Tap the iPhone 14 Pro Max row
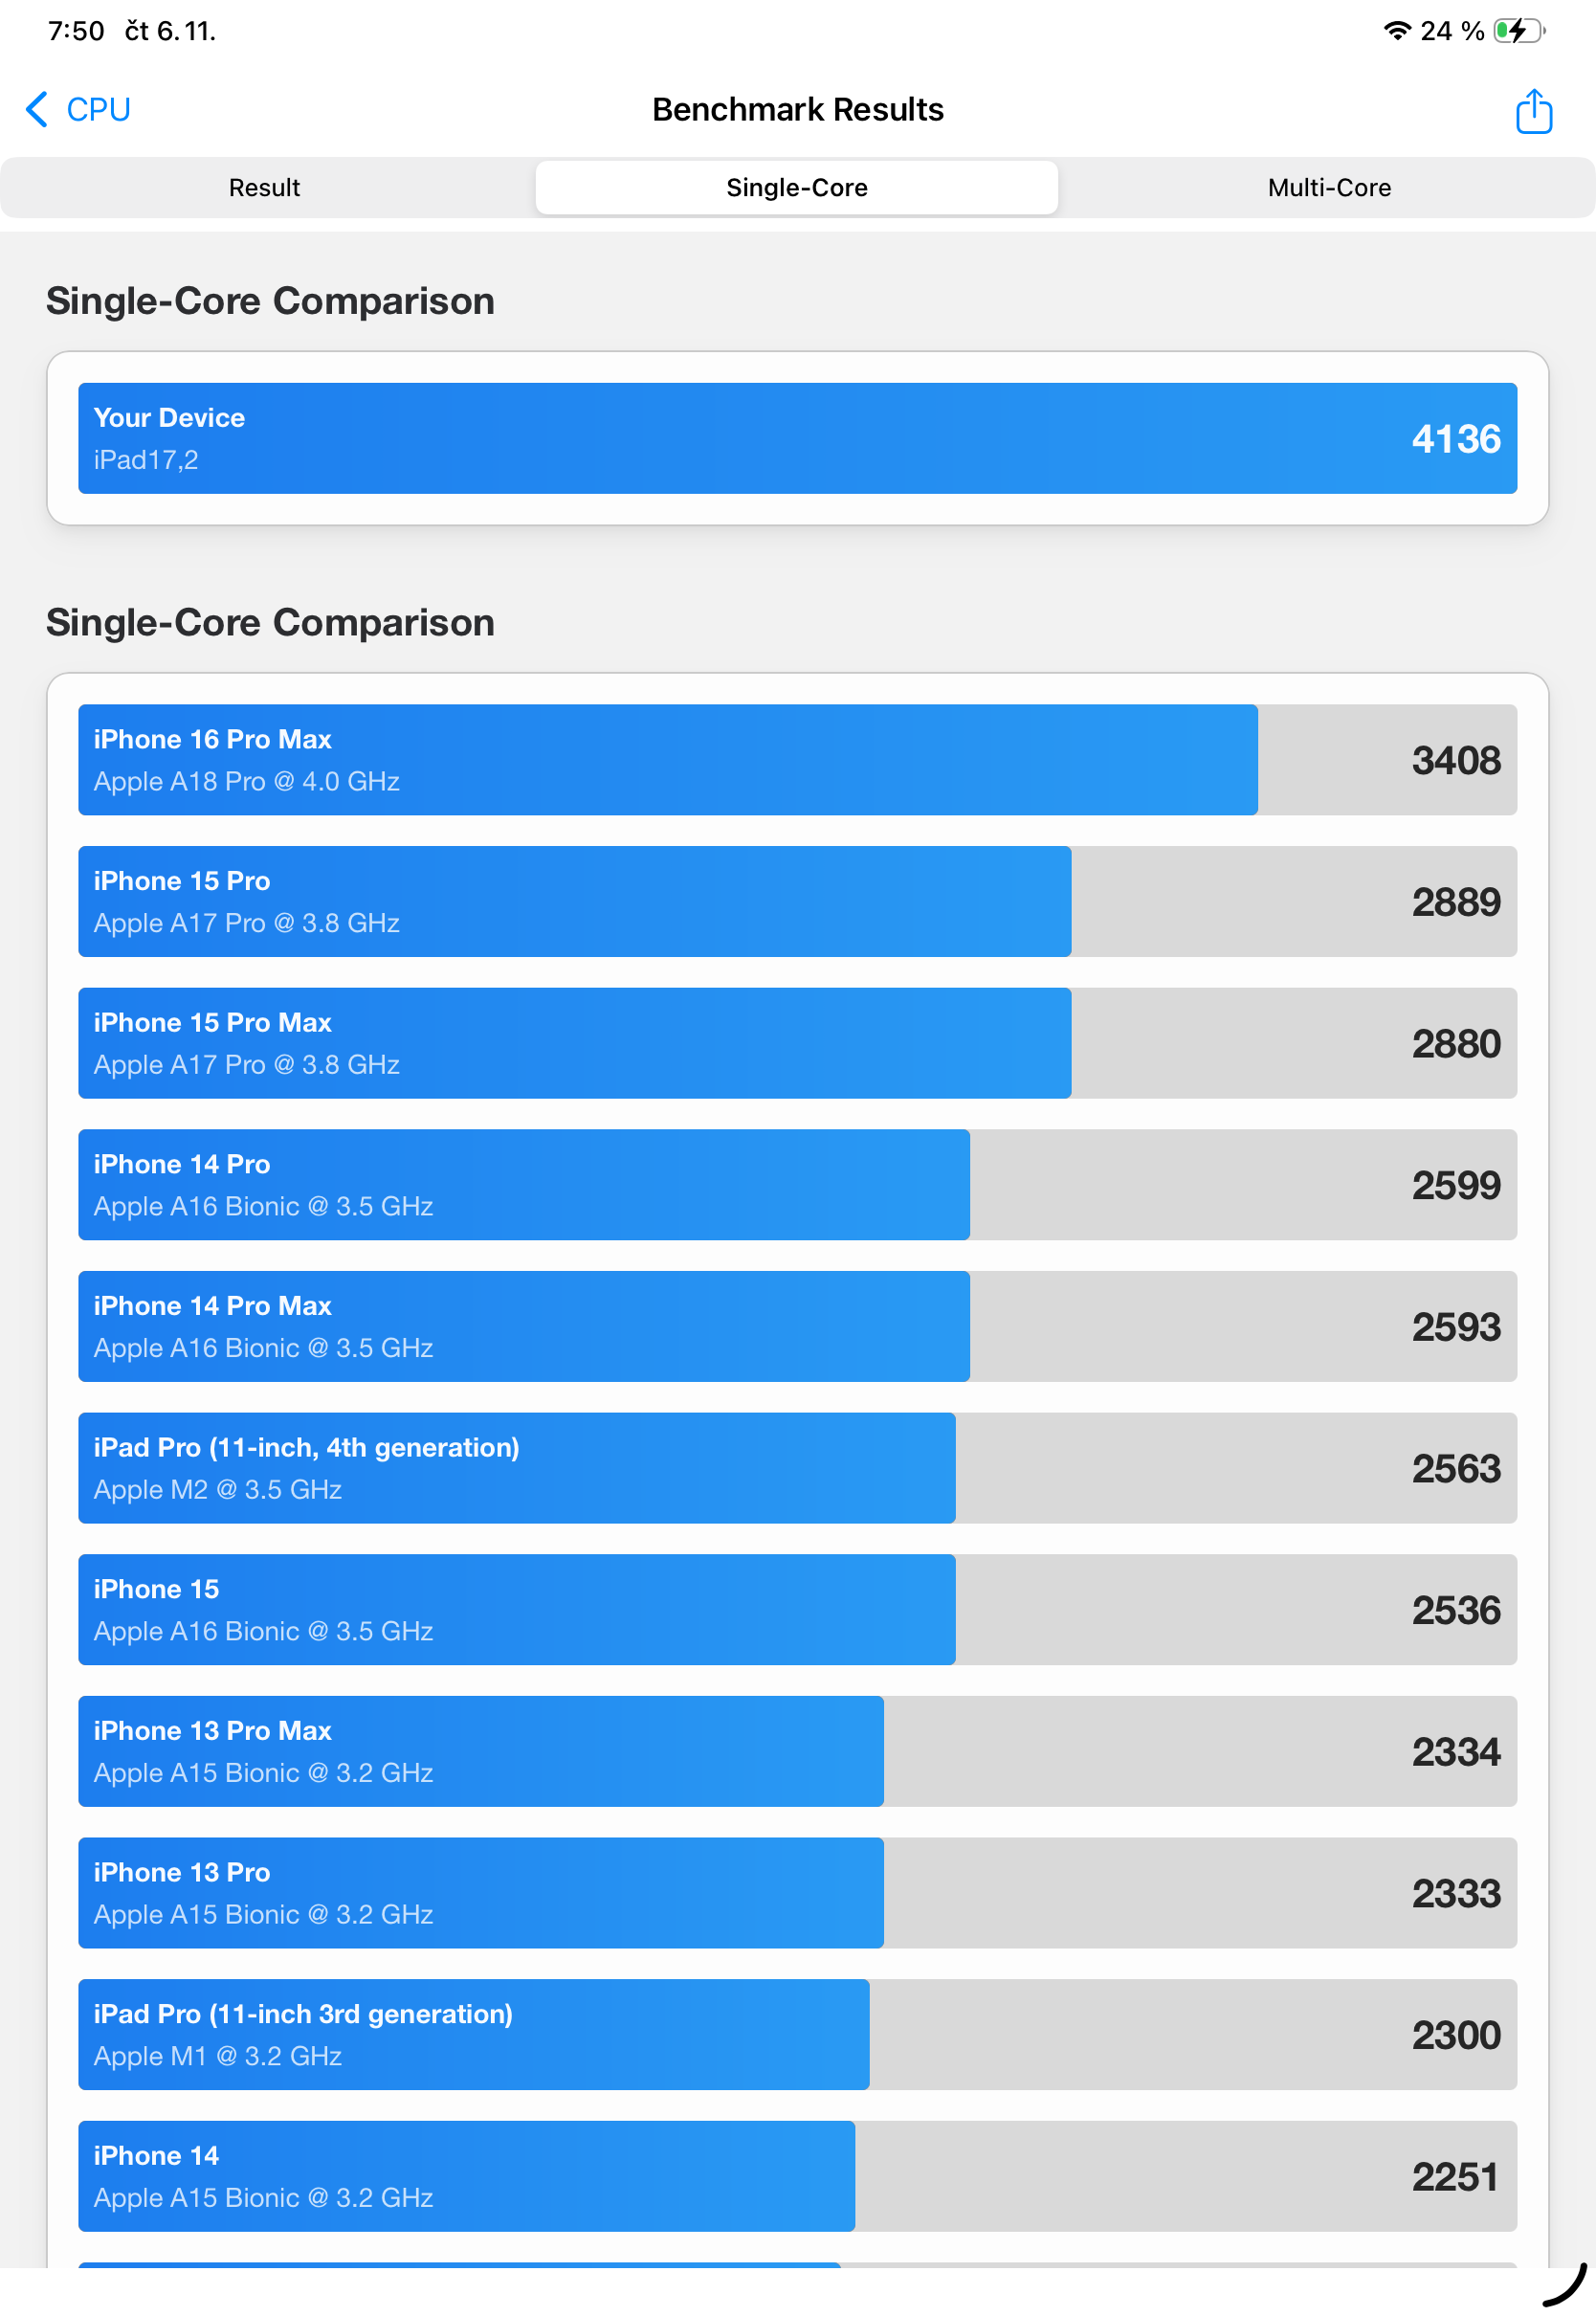1596x2316 pixels. point(797,1327)
